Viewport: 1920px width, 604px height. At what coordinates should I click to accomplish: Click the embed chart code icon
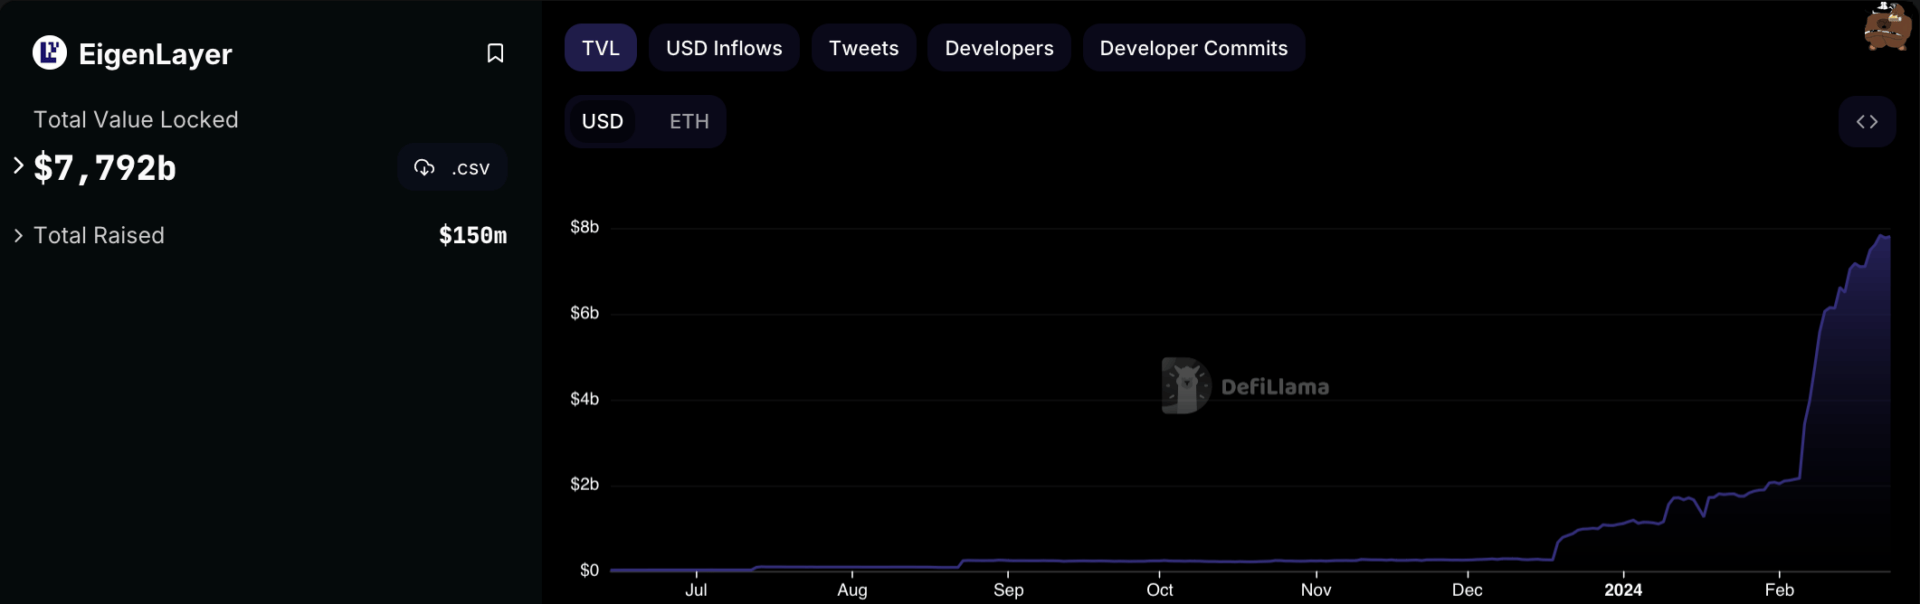coord(1866,122)
